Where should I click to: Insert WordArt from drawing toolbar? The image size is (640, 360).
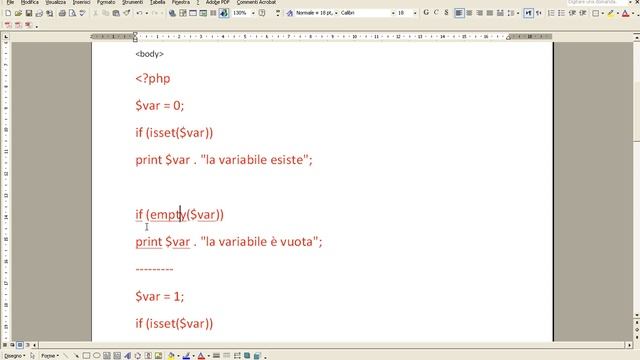pyautogui.click(x=127, y=356)
